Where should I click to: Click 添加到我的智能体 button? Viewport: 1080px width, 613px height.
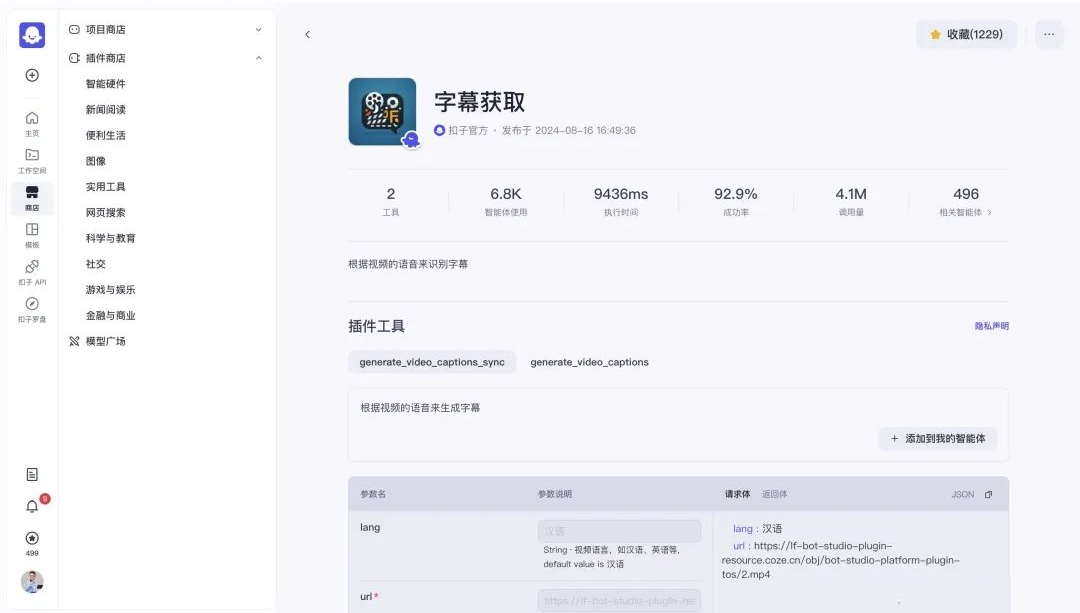pyautogui.click(x=937, y=439)
